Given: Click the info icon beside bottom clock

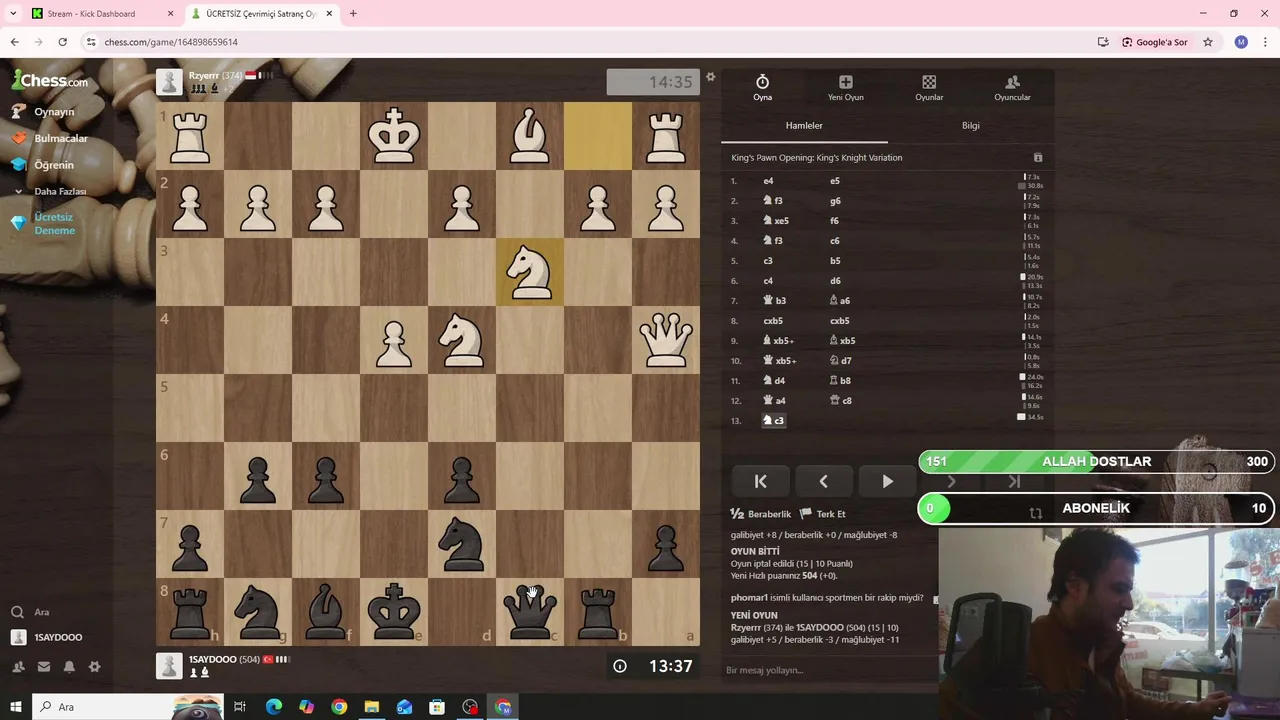Looking at the screenshot, I should pyautogui.click(x=620, y=666).
